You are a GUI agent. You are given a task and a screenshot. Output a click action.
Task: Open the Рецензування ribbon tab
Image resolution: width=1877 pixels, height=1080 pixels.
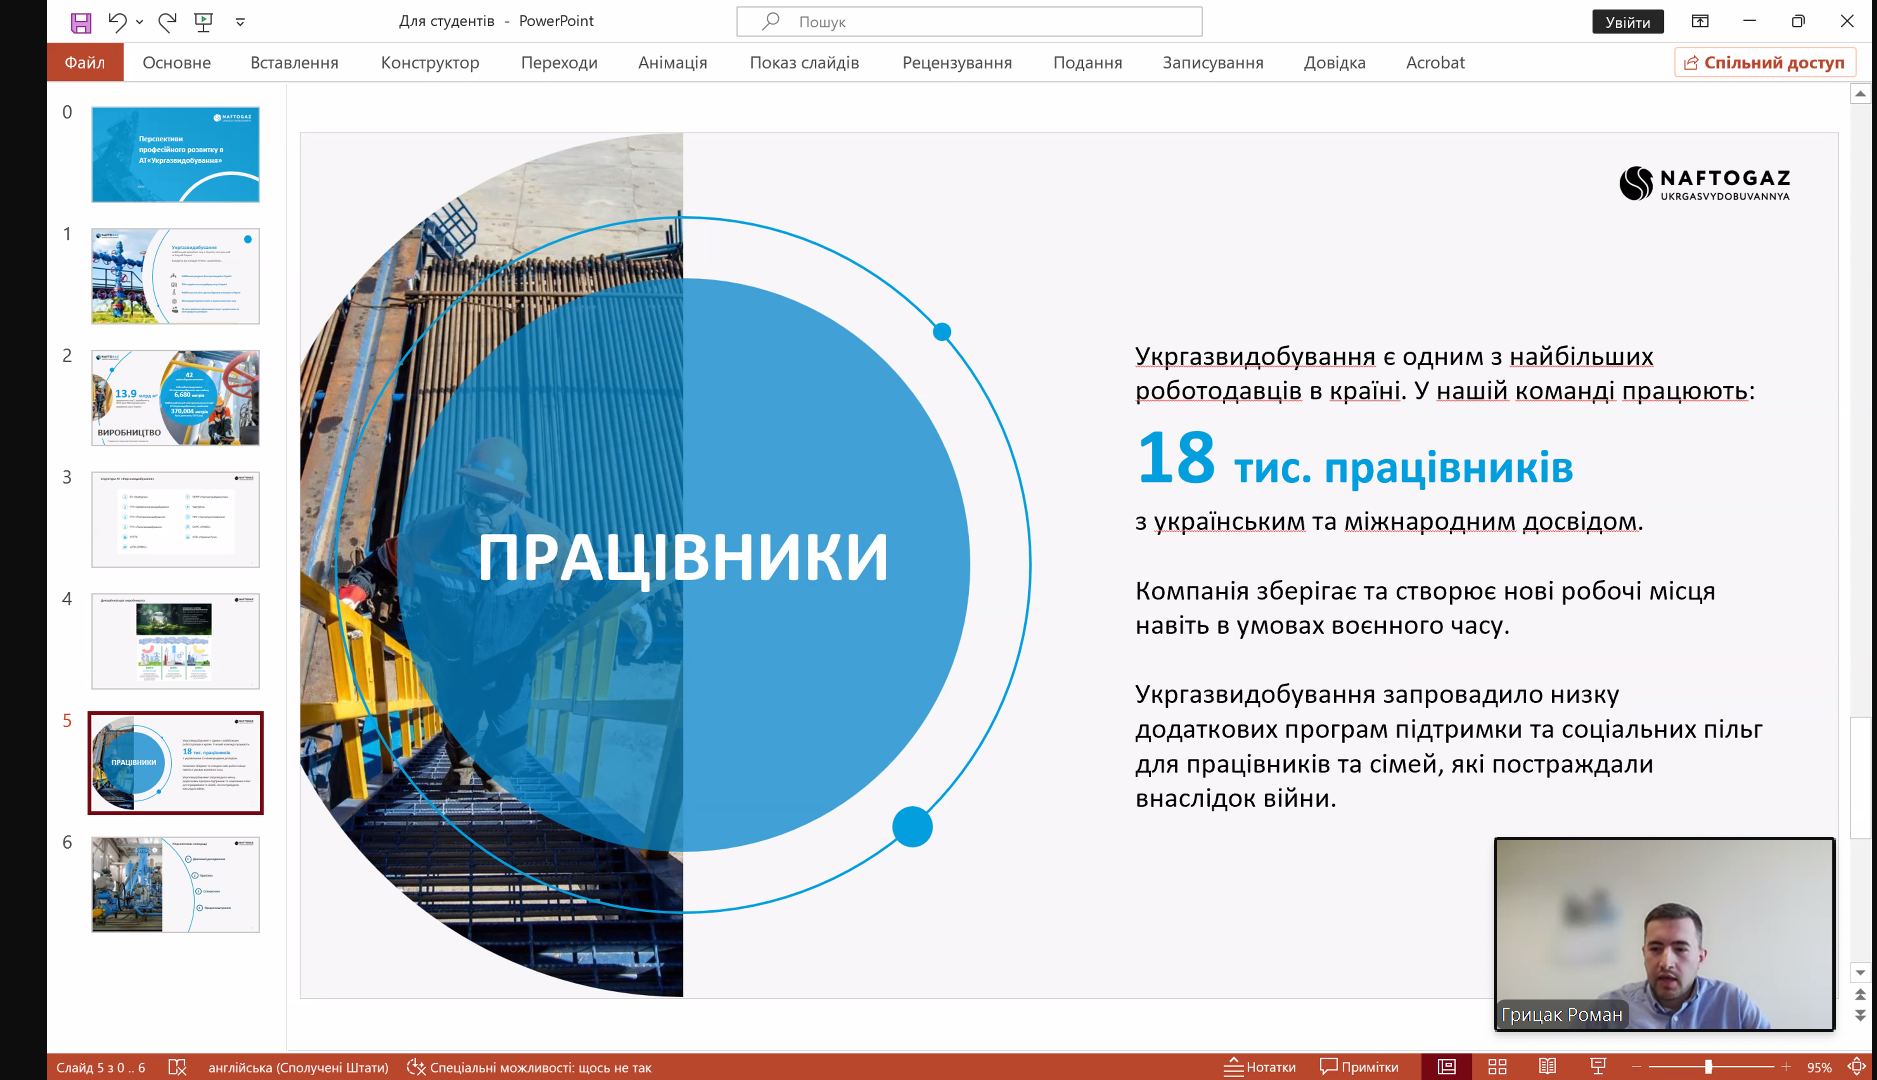tap(957, 62)
